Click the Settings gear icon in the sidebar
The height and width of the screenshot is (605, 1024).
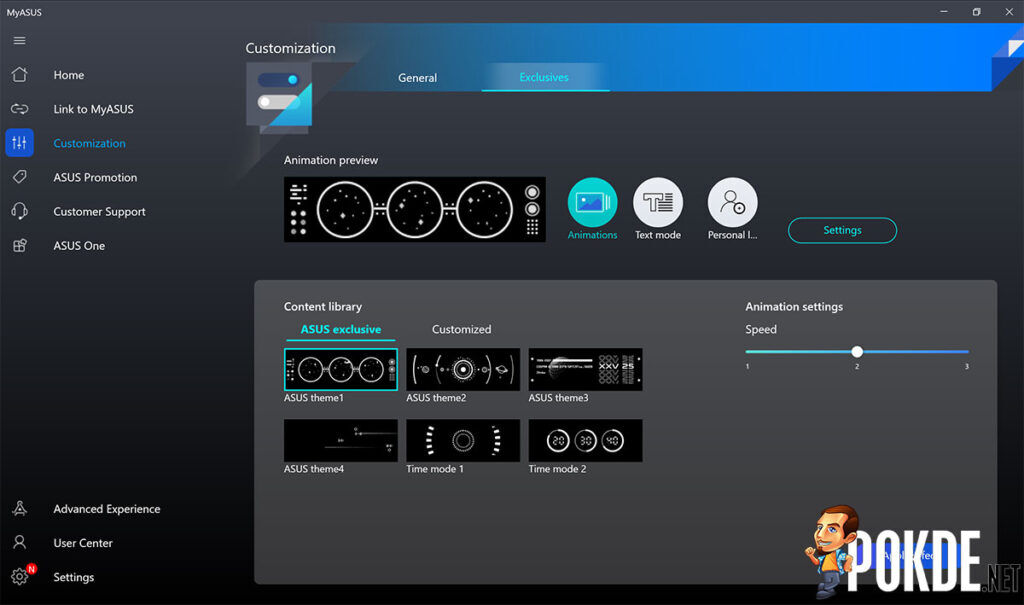tap(20, 576)
